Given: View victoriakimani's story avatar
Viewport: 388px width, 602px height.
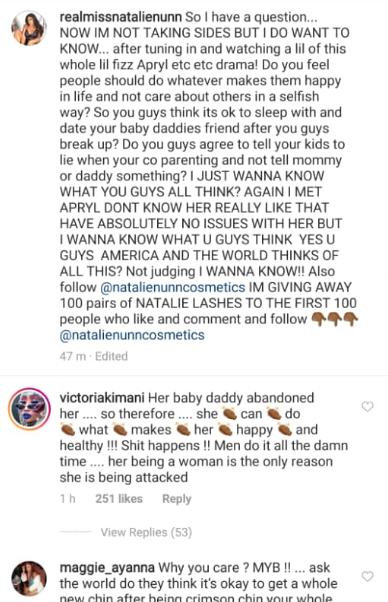Looking at the screenshot, I should point(29,408).
